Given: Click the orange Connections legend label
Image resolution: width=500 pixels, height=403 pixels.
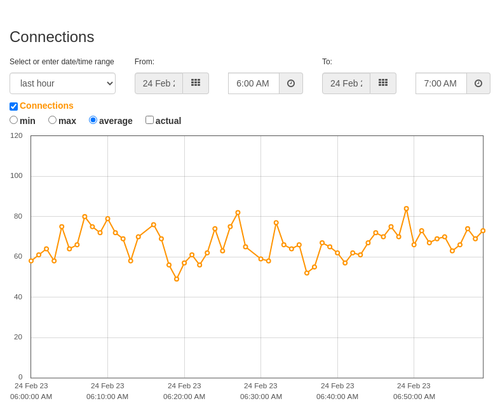Looking at the screenshot, I should click(46, 106).
